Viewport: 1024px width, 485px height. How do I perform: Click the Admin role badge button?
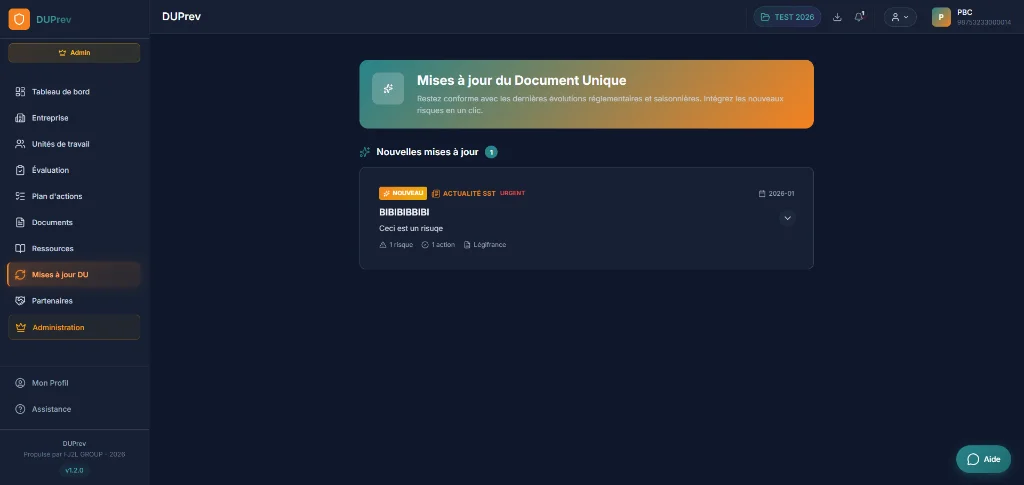[74, 53]
